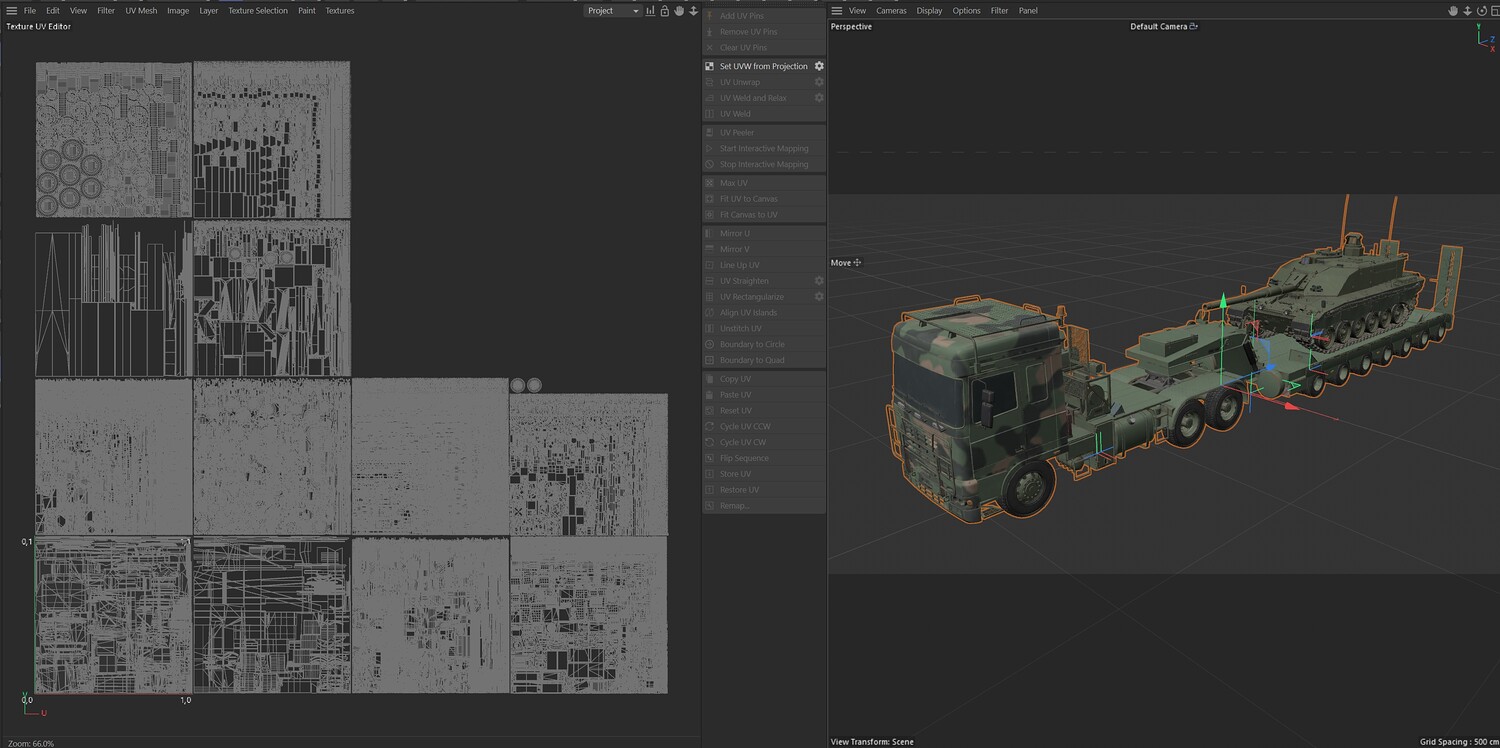Click the Flip Sequence icon
This screenshot has height=748, width=1500.
[x=710, y=458]
